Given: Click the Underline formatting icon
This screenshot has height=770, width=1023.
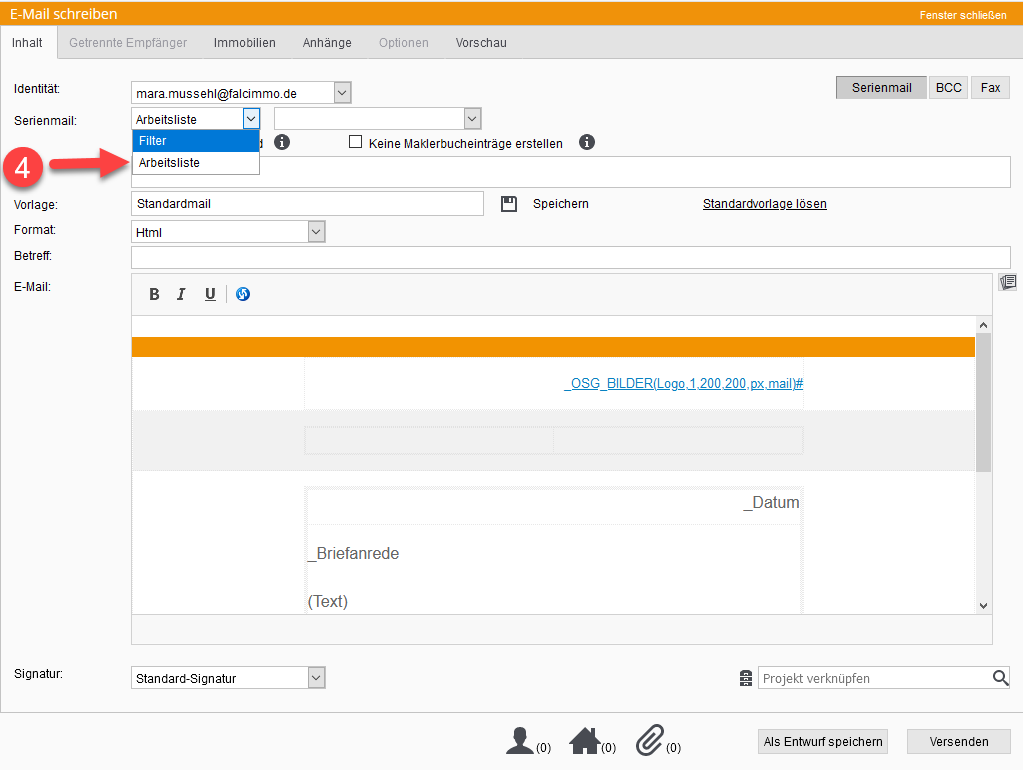Looking at the screenshot, I should (x=210, y=294).
